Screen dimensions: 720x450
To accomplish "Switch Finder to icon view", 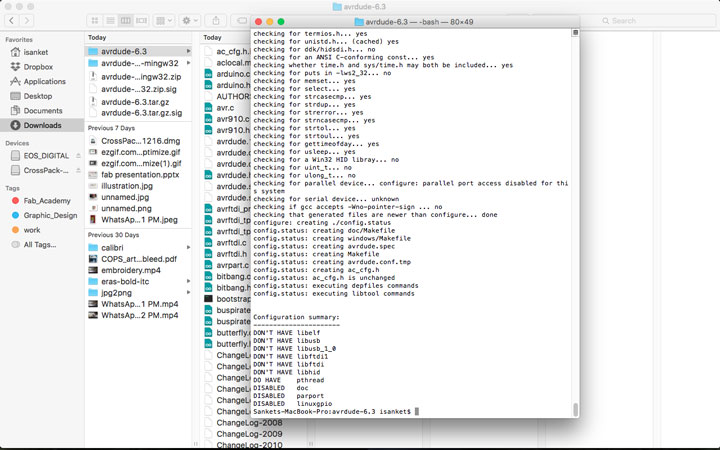I will click(95, 21).
